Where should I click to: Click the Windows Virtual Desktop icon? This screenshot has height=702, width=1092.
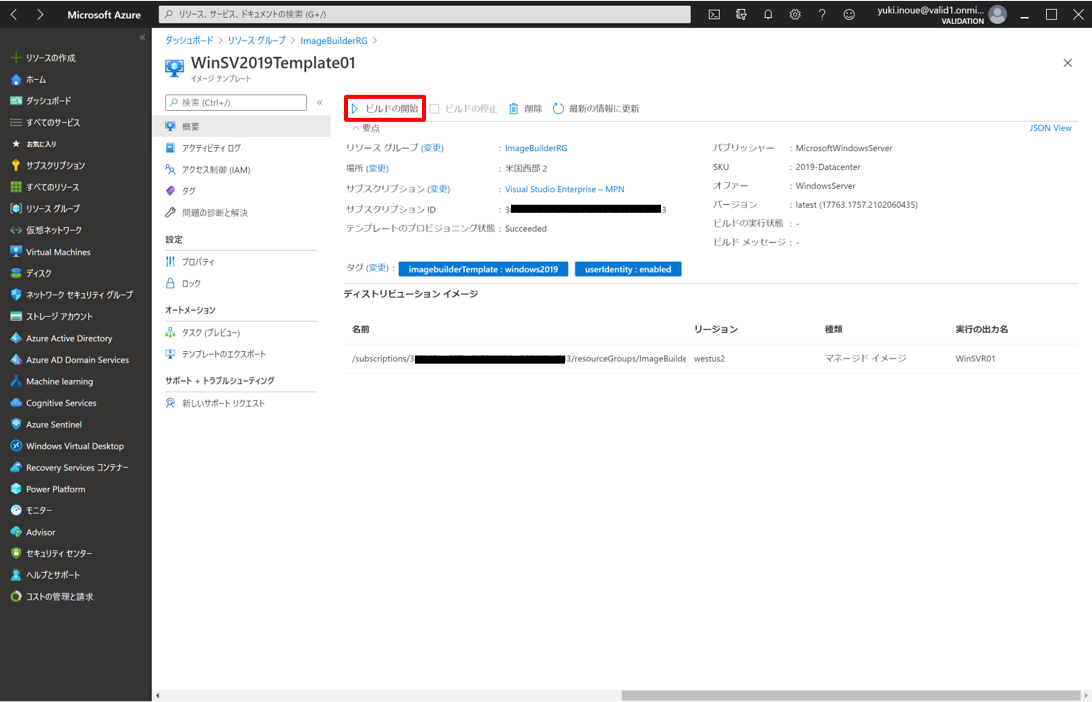coord(16,446)
